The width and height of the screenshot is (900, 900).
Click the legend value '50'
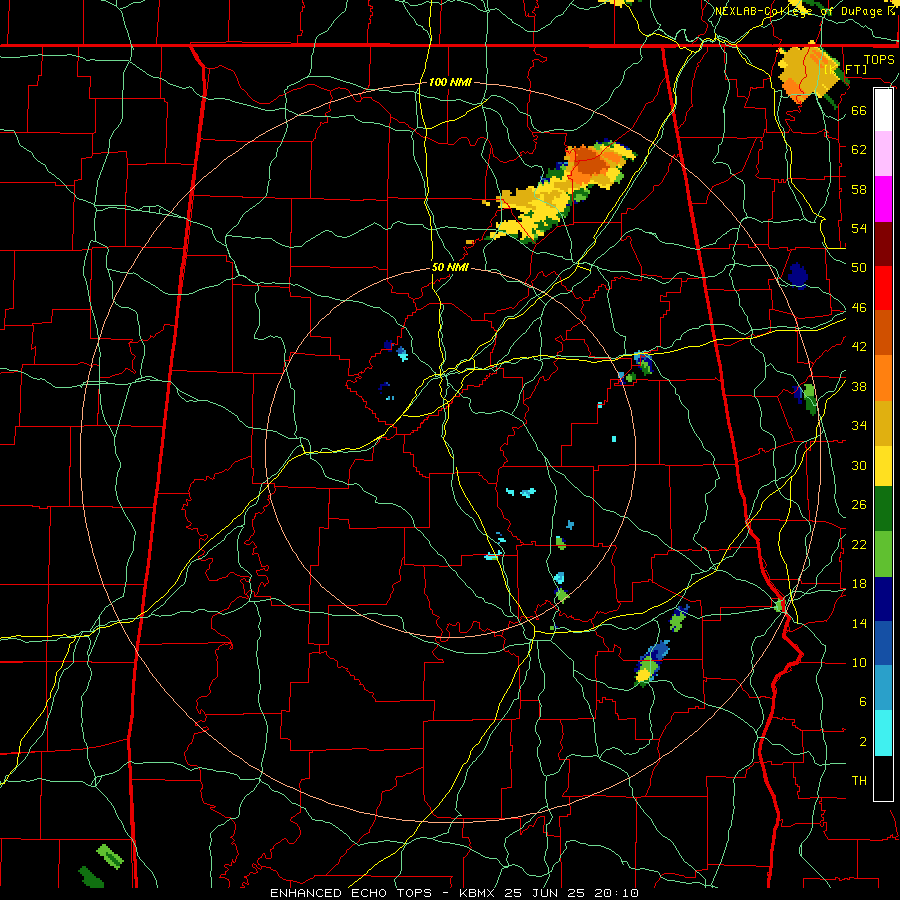point(859,267)
